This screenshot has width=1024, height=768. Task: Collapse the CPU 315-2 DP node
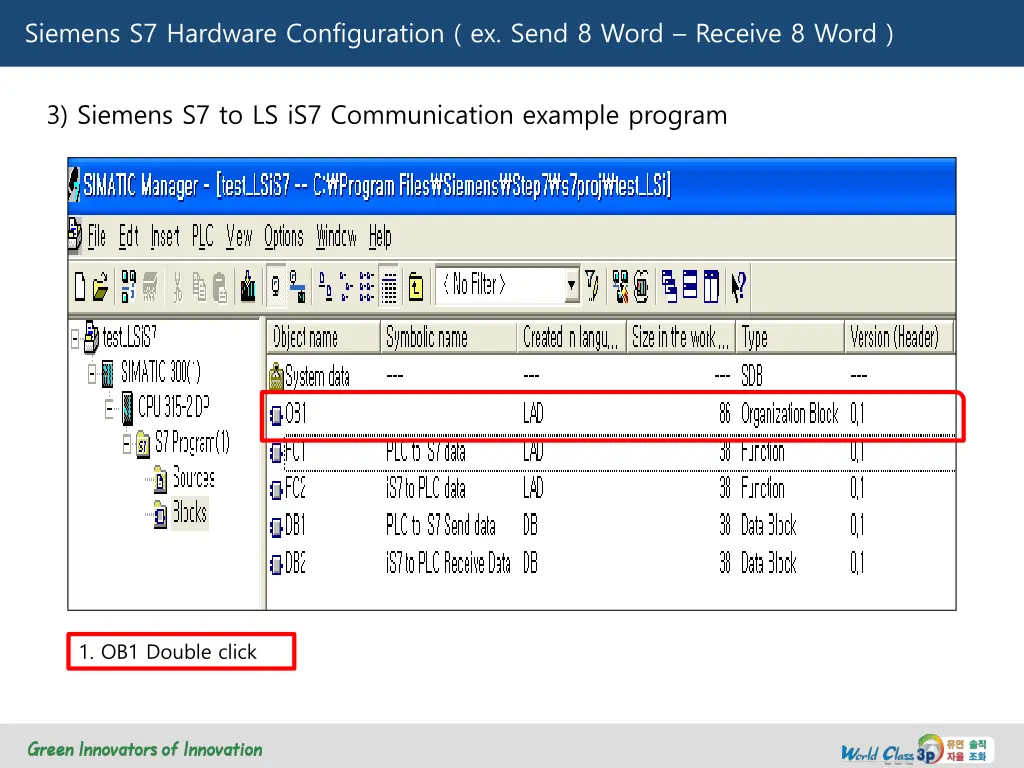coord(109,409)
